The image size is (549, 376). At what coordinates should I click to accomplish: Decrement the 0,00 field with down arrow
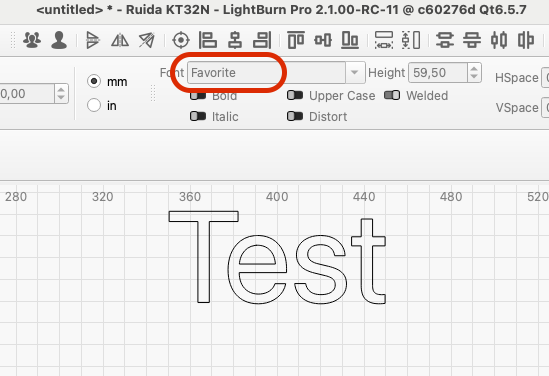(x=61, y=98)
